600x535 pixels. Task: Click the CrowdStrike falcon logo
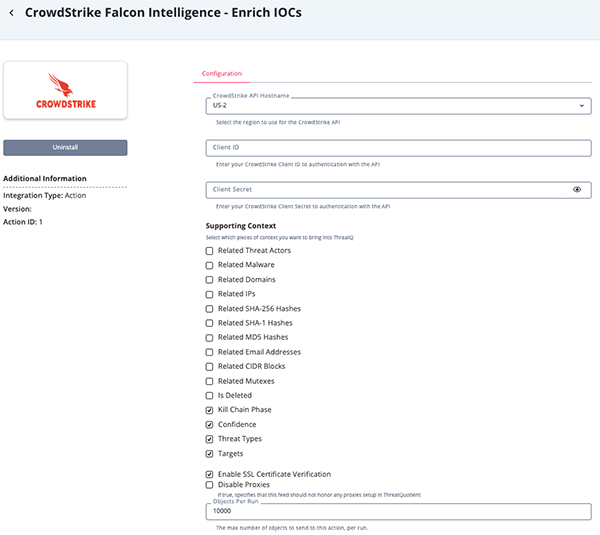coord(65,90)
